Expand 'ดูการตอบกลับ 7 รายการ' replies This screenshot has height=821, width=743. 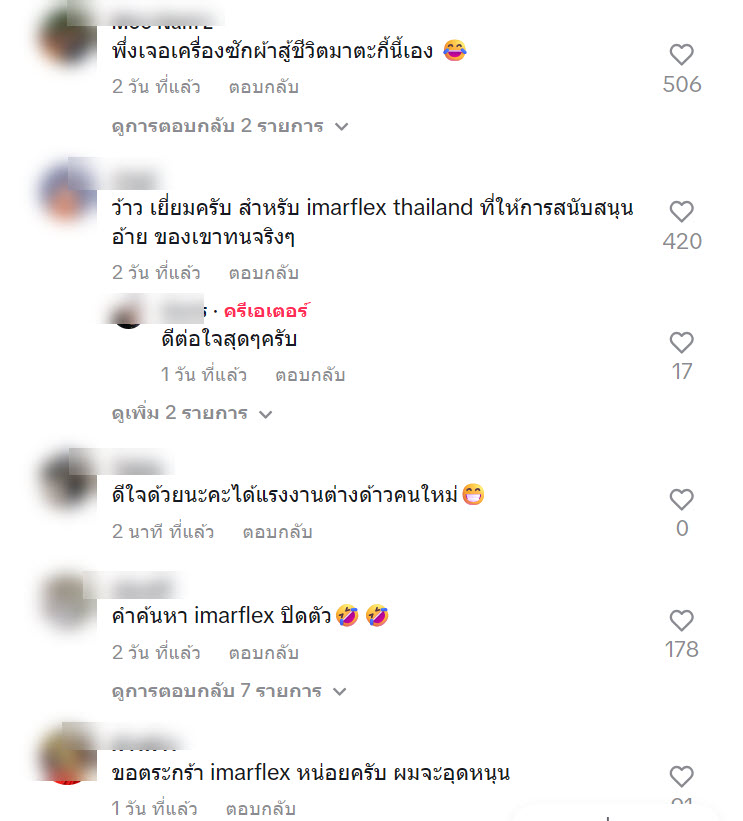point(229,691)
